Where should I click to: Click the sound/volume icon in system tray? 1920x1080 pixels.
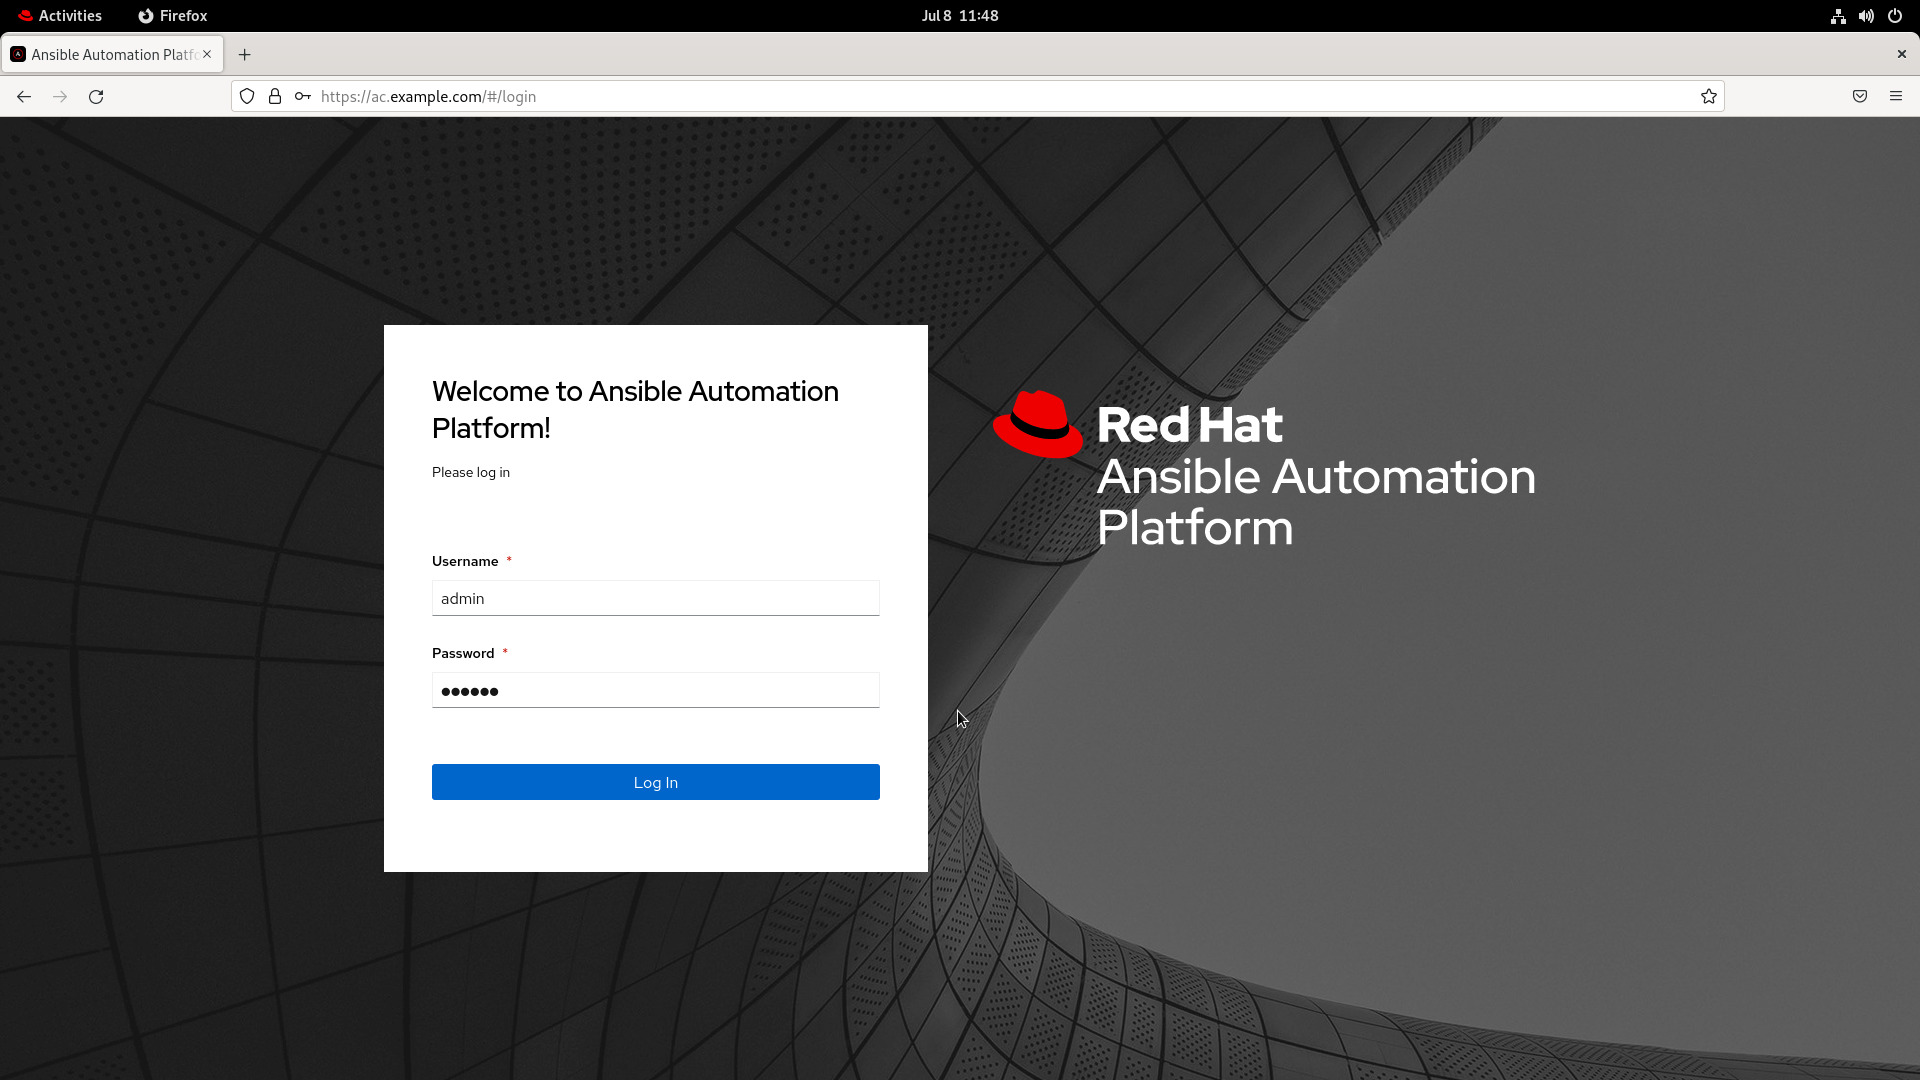point(1867,15)
